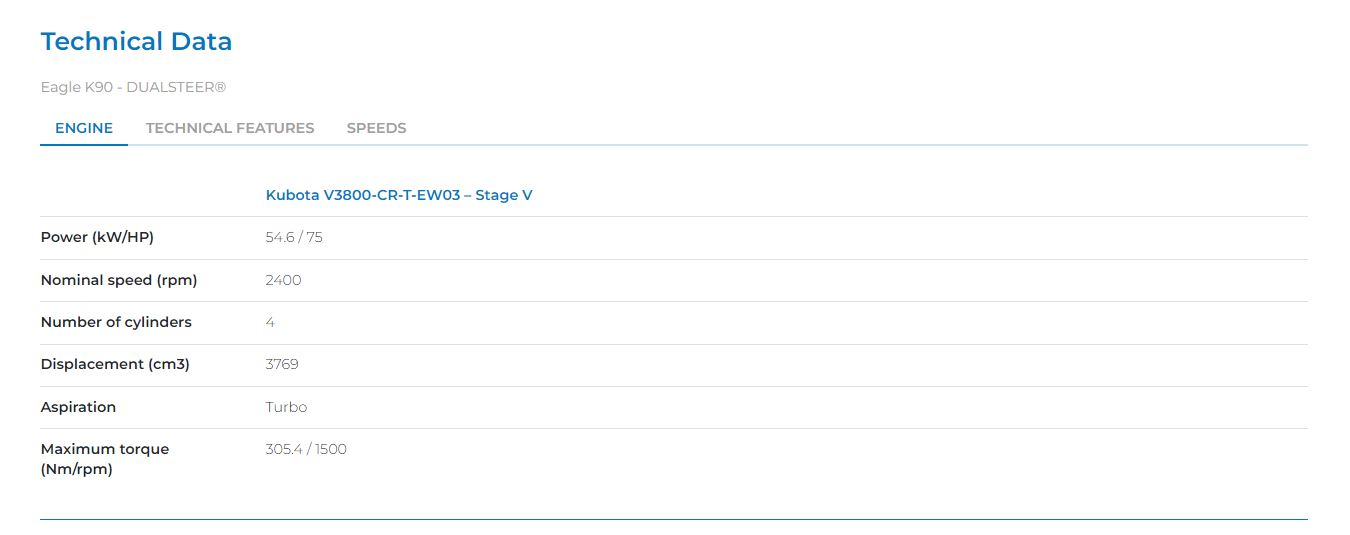The image size is (1350, 535).
Task: Click the Turbo aspiration value
Action: coord(286,407)
